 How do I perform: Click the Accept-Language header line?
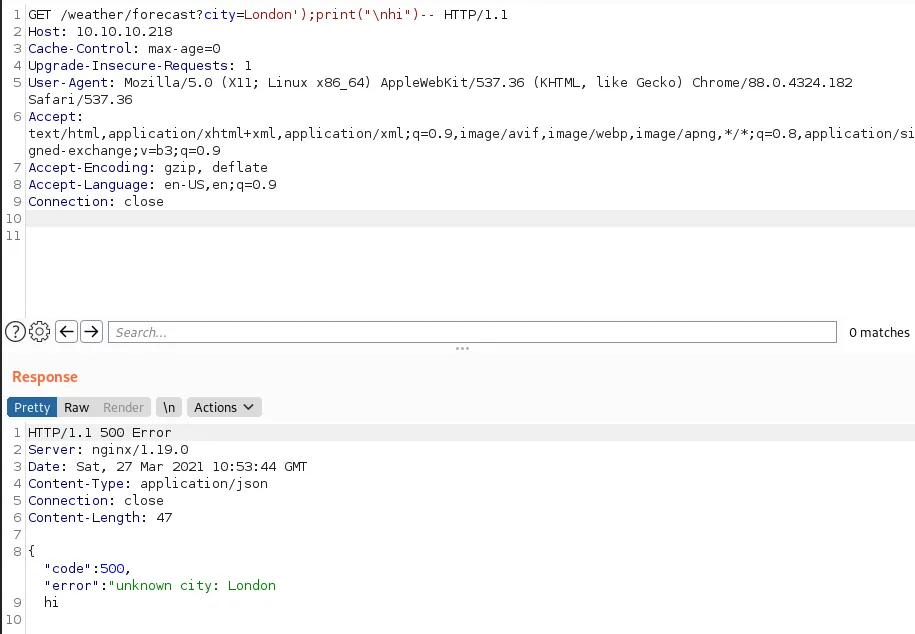point(152,184)
